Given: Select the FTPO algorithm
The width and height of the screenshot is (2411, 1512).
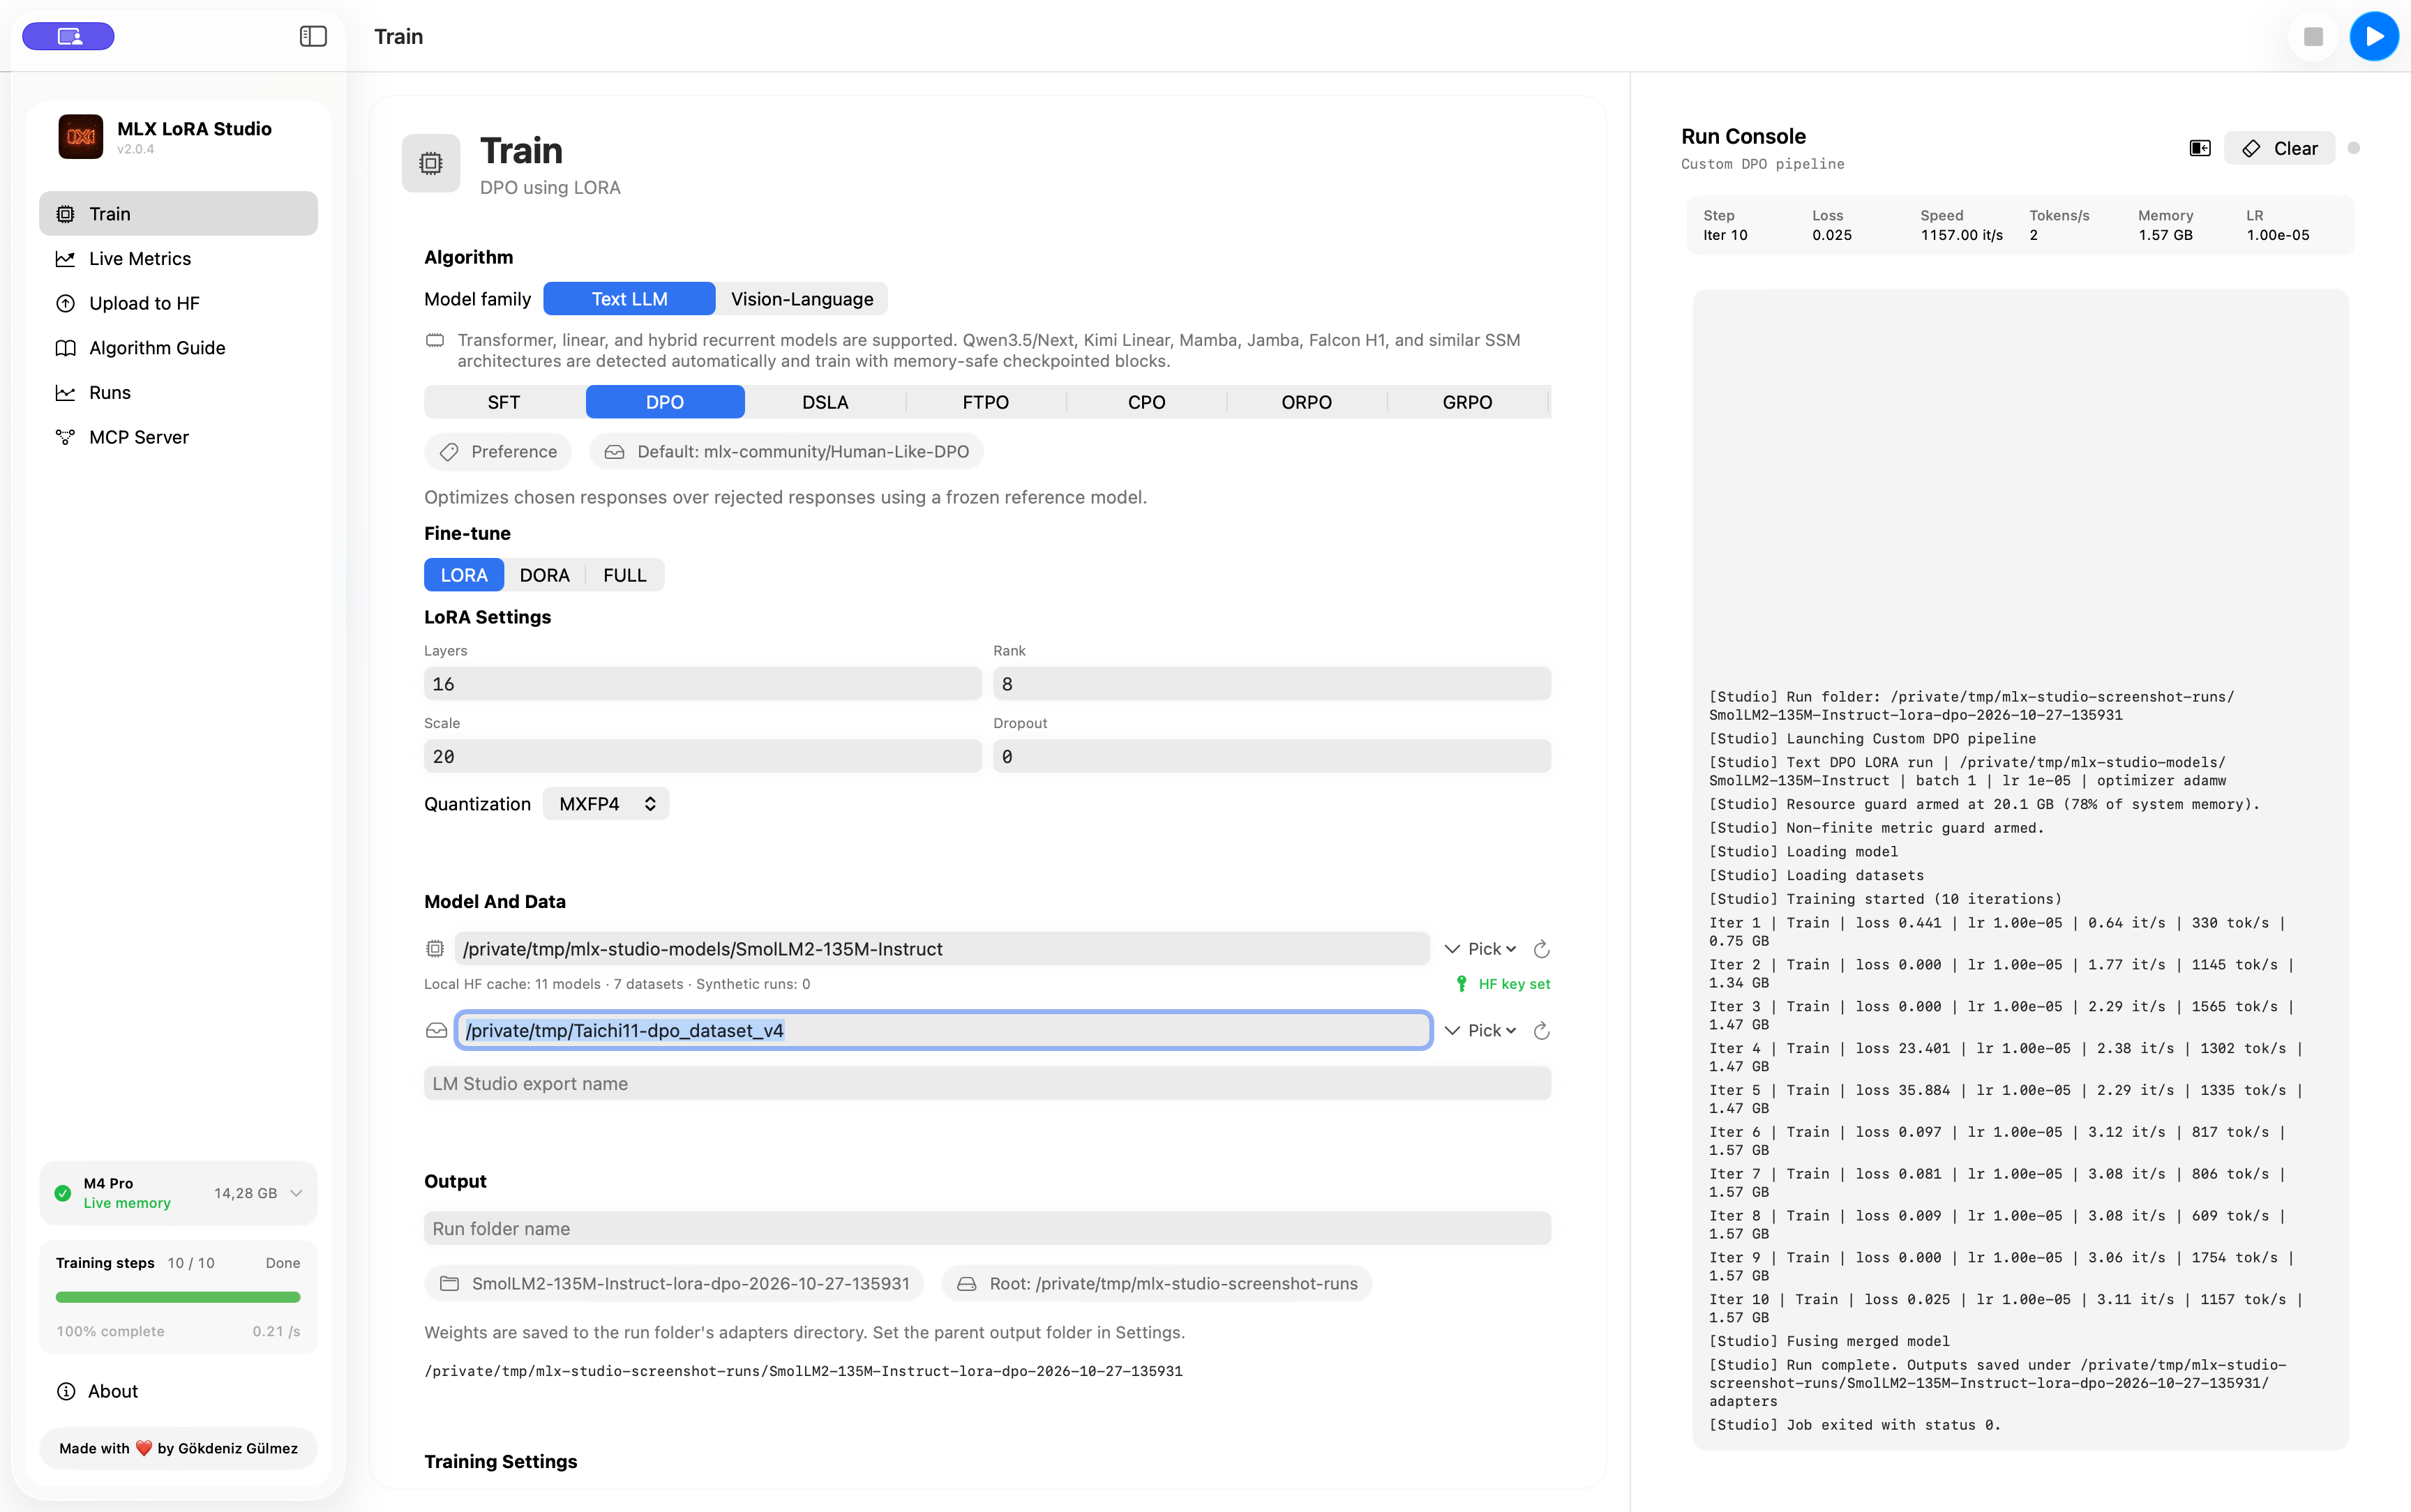Looking at the screenshot, I should [x=985, y=402].
